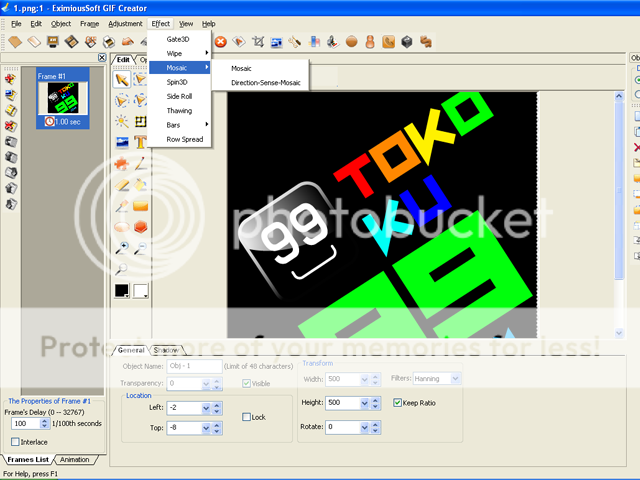Uncheck the Keep Ratio checkbox
Viewport: 640px width, 480px height.
[397, 403]
